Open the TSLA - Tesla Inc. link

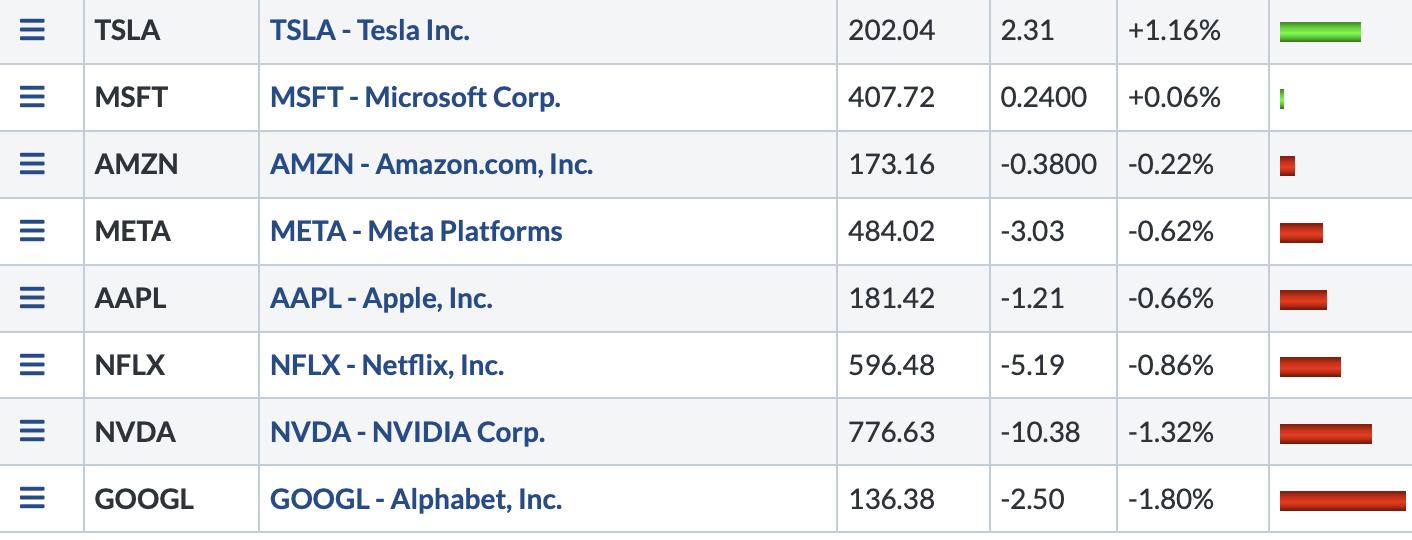[370, 31]
